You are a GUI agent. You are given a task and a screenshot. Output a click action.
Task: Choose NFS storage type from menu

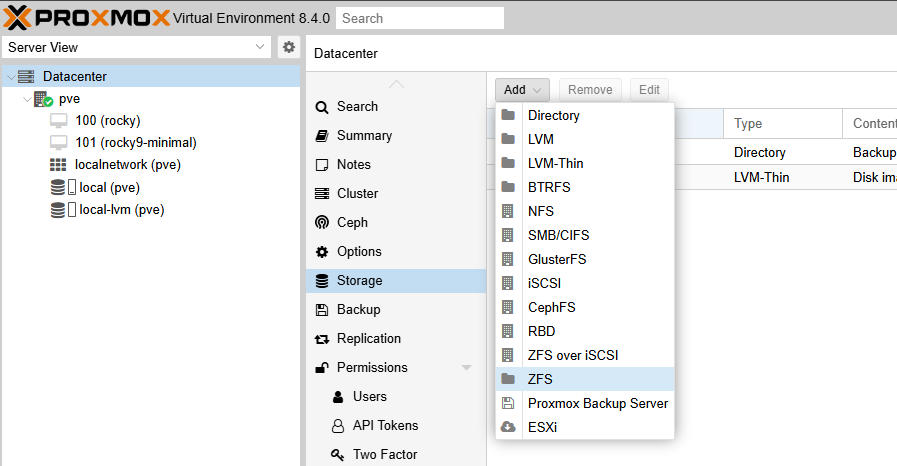click(540, 211)
